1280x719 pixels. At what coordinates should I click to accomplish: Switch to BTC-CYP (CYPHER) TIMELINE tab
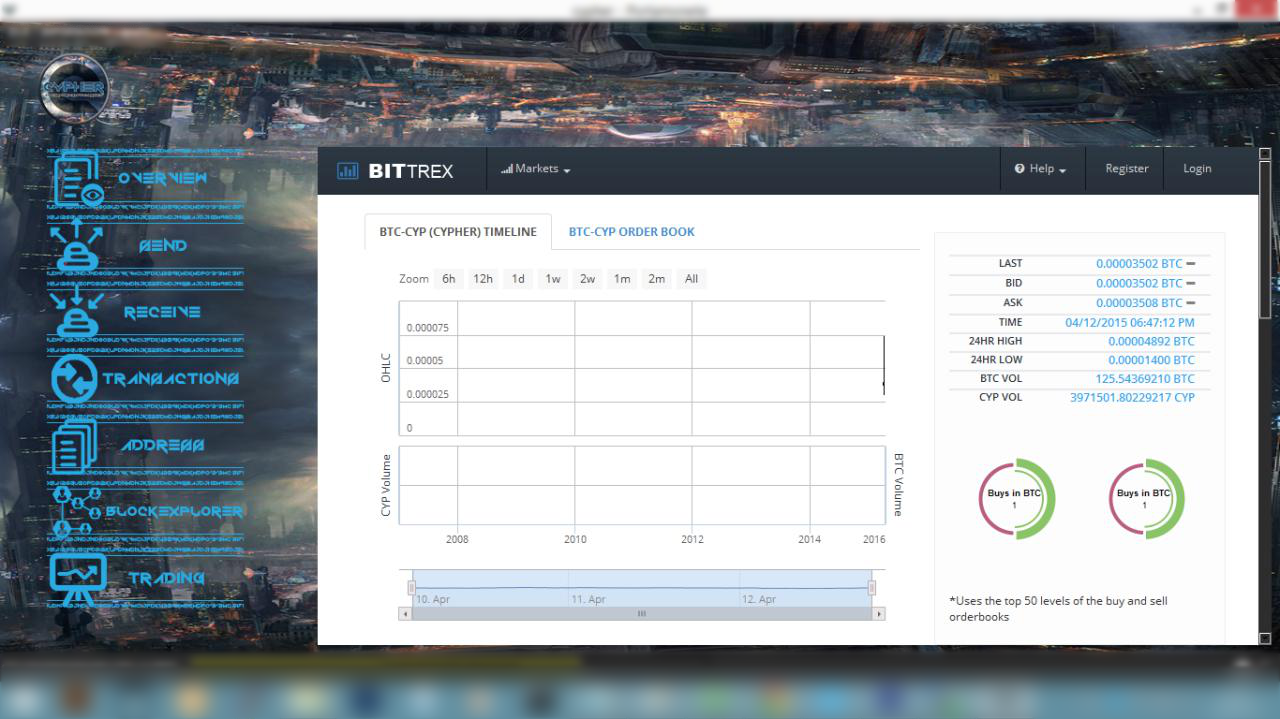[458, 232]
